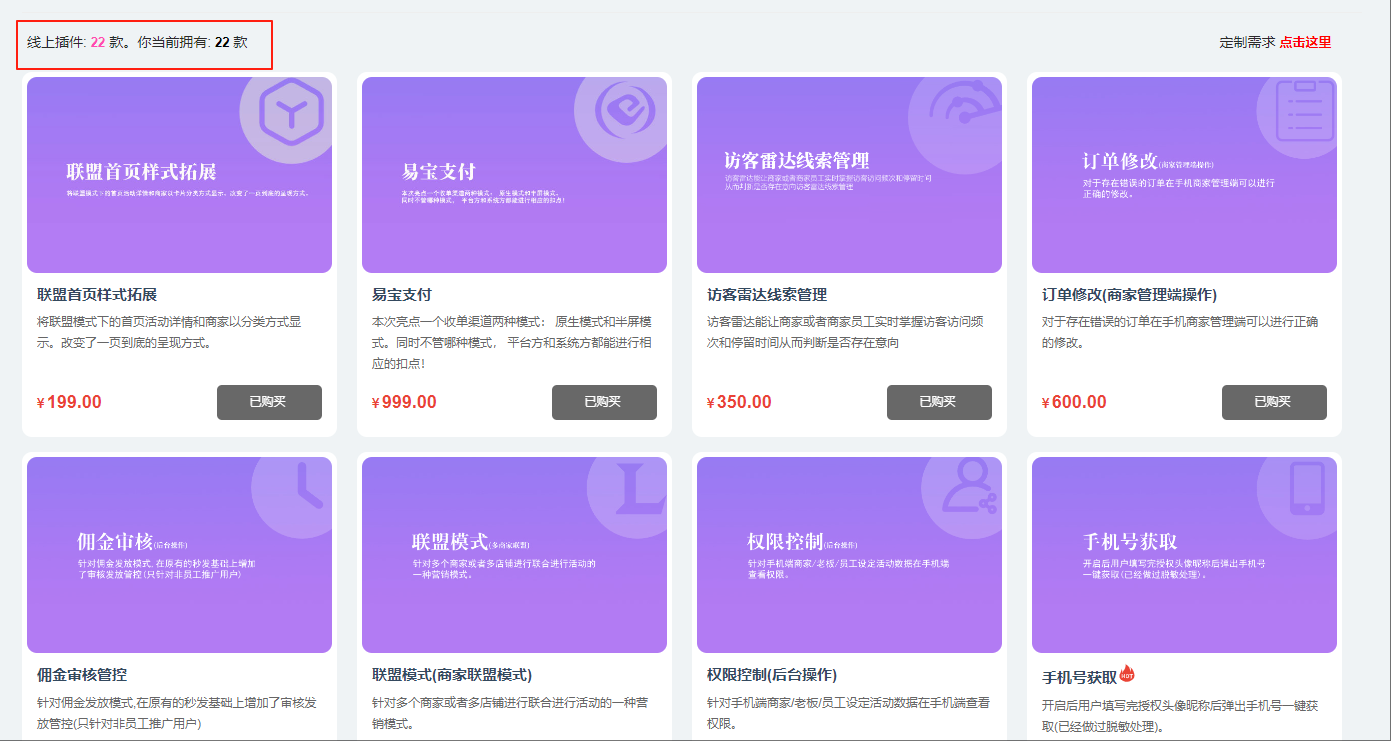The width and height of the screenshot is (1391, 741).
Task: Open the 联盟模式 banner thumbnail
Action: [514, 555]
